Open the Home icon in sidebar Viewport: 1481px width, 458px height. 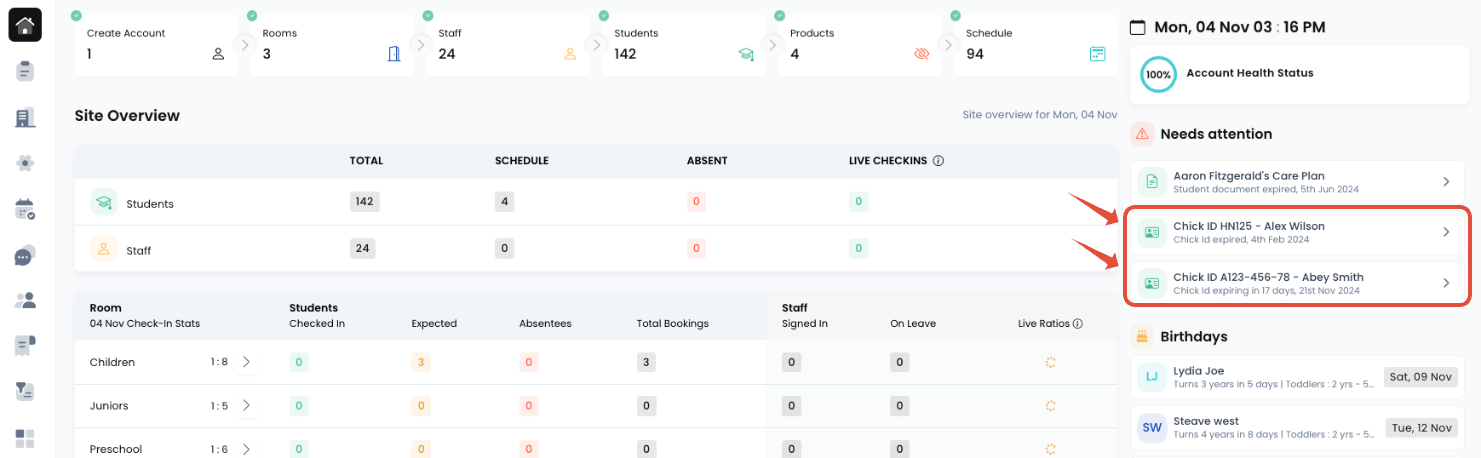coord(25,25)
